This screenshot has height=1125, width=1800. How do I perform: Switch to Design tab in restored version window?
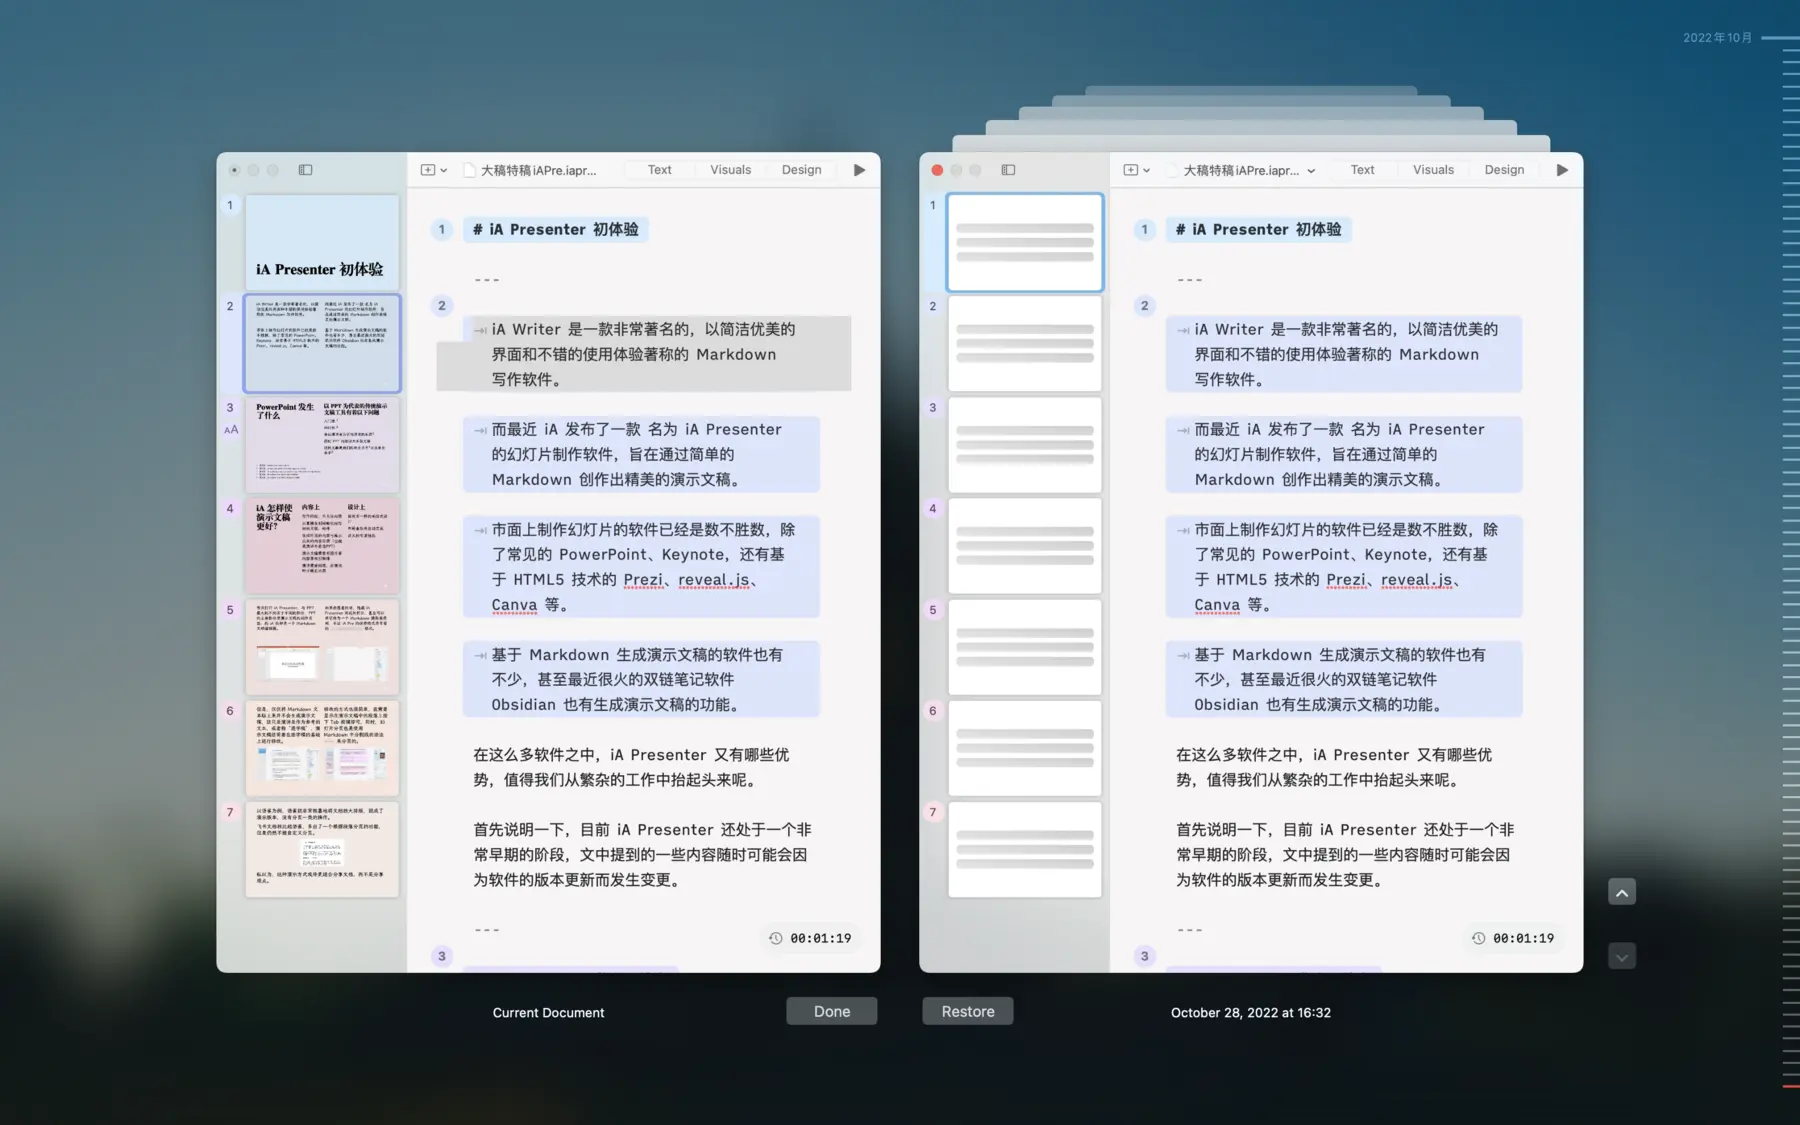1504,170
